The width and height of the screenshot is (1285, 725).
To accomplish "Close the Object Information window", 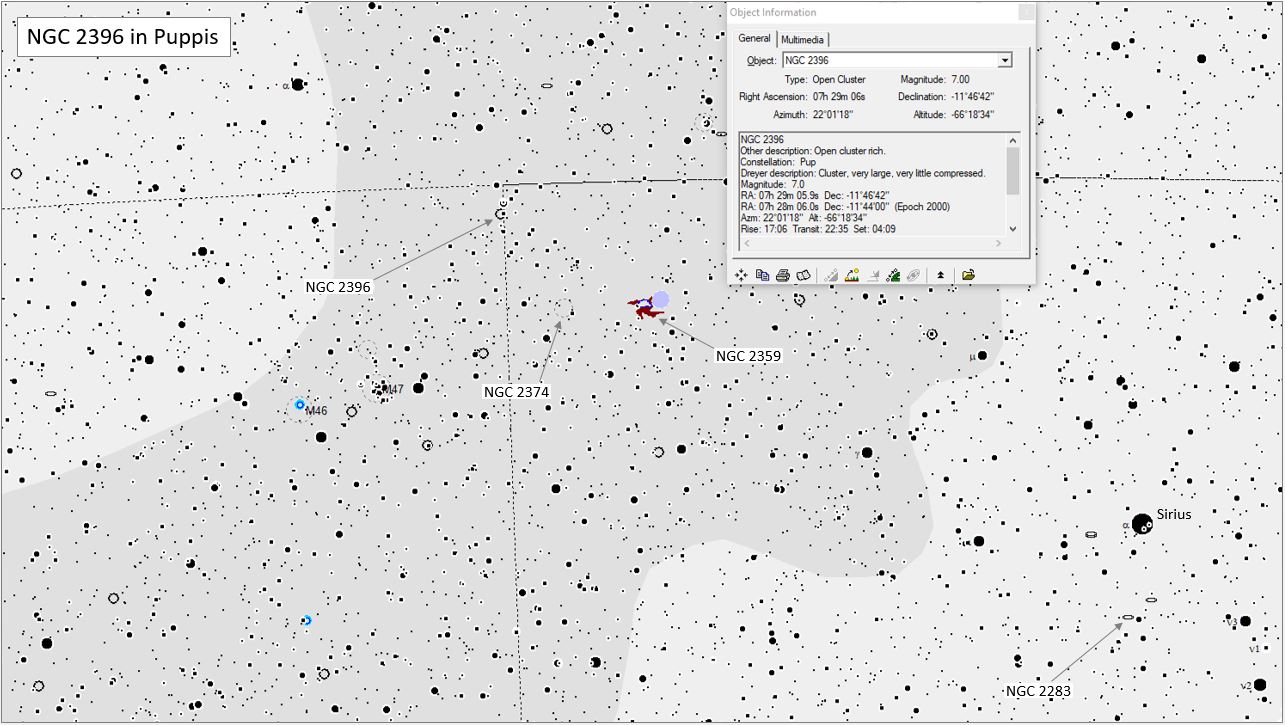I will coord(1024,13).
